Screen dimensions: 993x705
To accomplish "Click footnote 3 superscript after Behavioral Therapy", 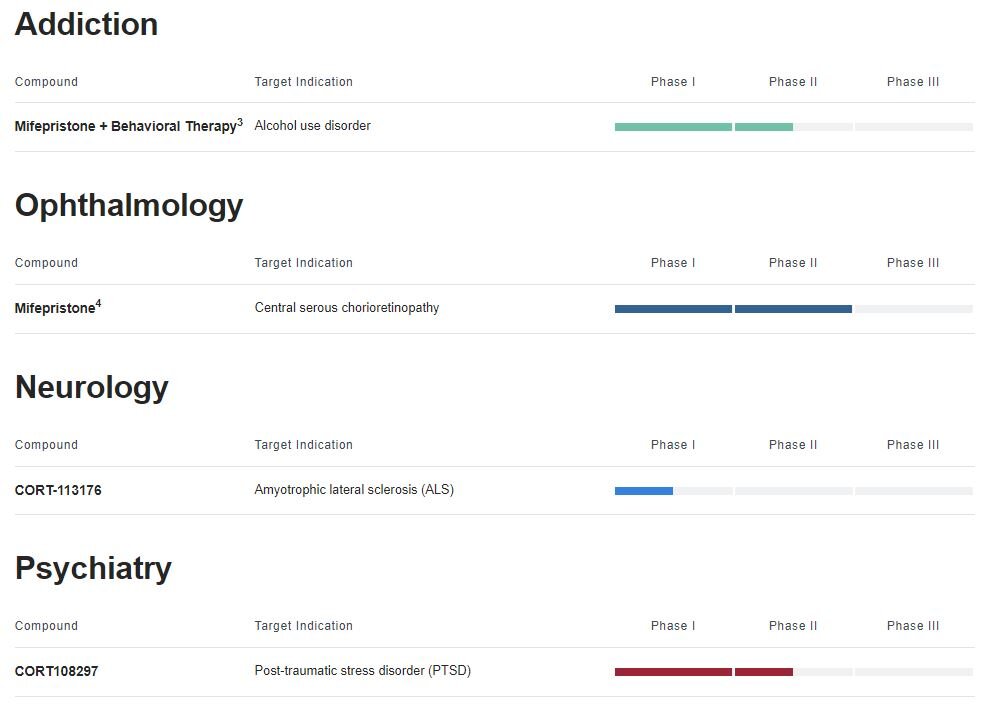I will pos(240,123).
